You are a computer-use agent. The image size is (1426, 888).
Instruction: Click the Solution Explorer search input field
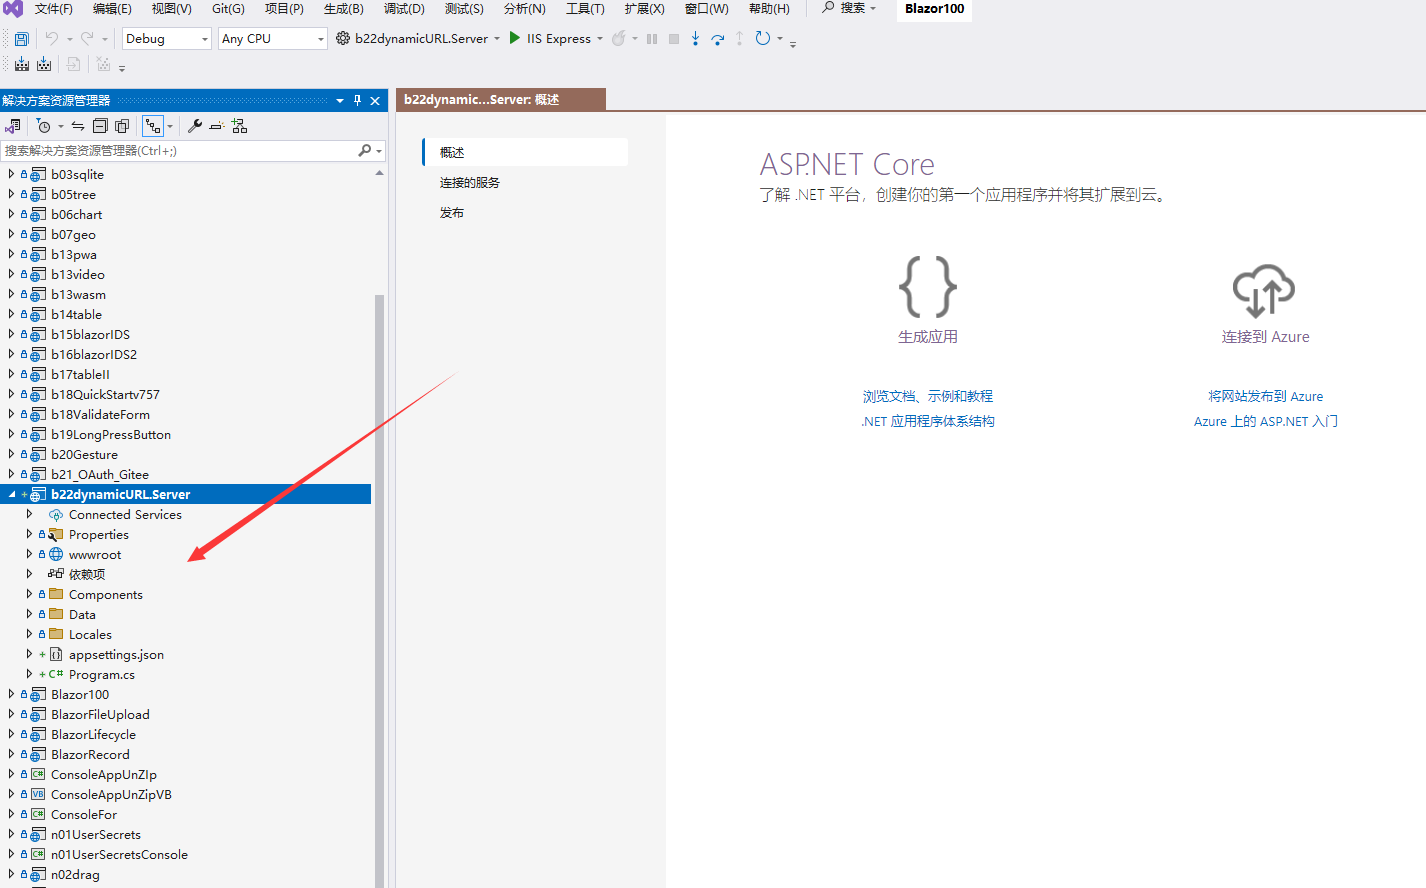pyautogui.click(x=180, y=150)
